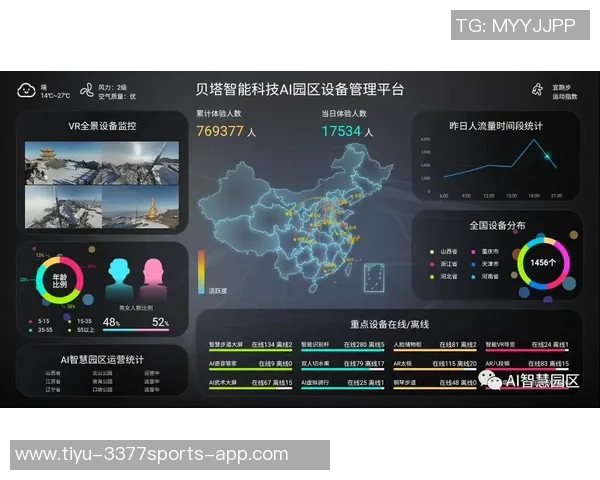Click the 52% female percentage value
This screenshot has width=600, height=480.
[x=160, y=322]
